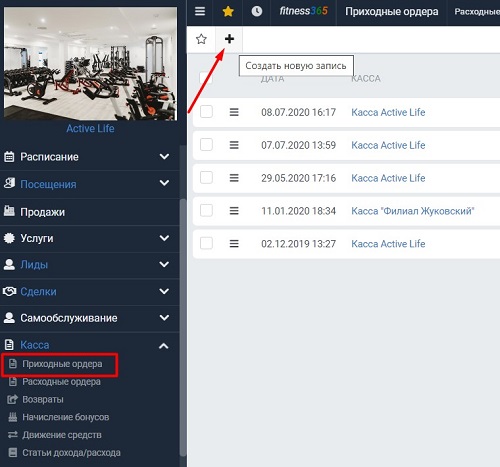The height and width of the screenshot is (467, 500).
Task: Click the Посещения sidebar icon
Action: (9, 183)
